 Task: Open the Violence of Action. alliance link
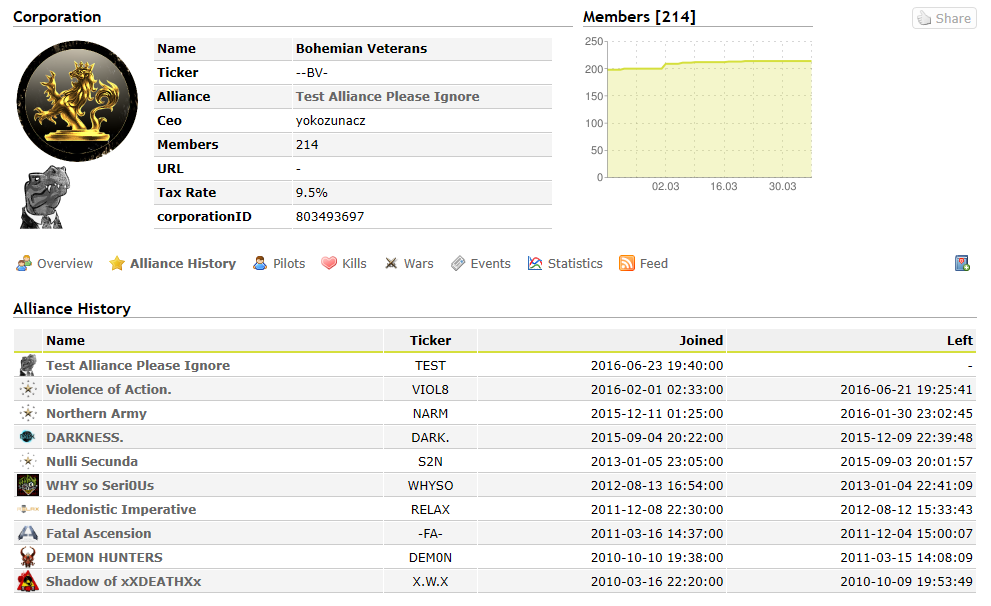tap(109, 390)
